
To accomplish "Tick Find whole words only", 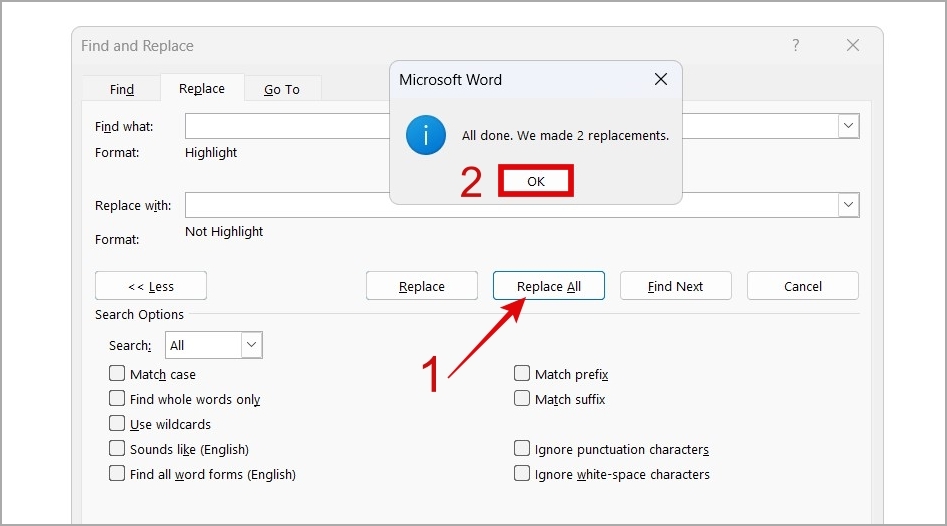I will pyautogui.click(x=117, y=398).
